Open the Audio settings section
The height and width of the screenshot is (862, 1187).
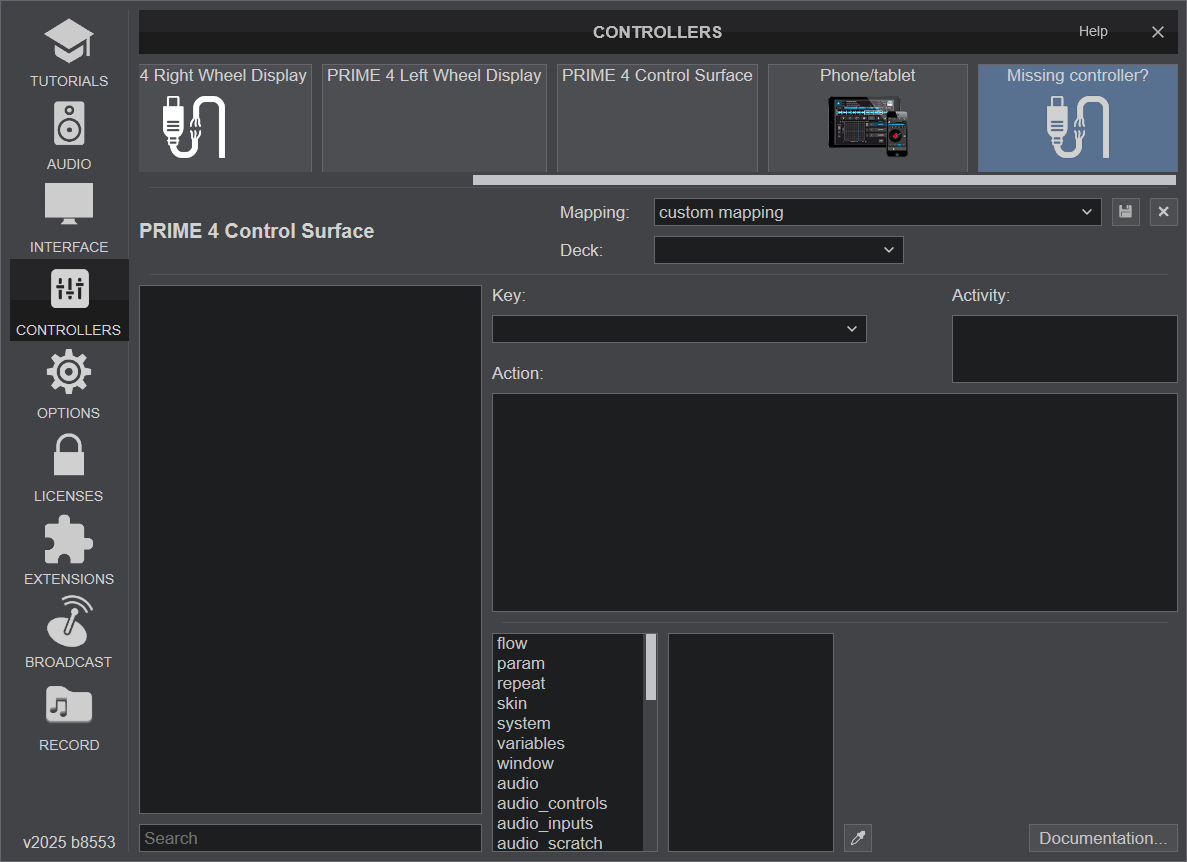coord(69,136)
